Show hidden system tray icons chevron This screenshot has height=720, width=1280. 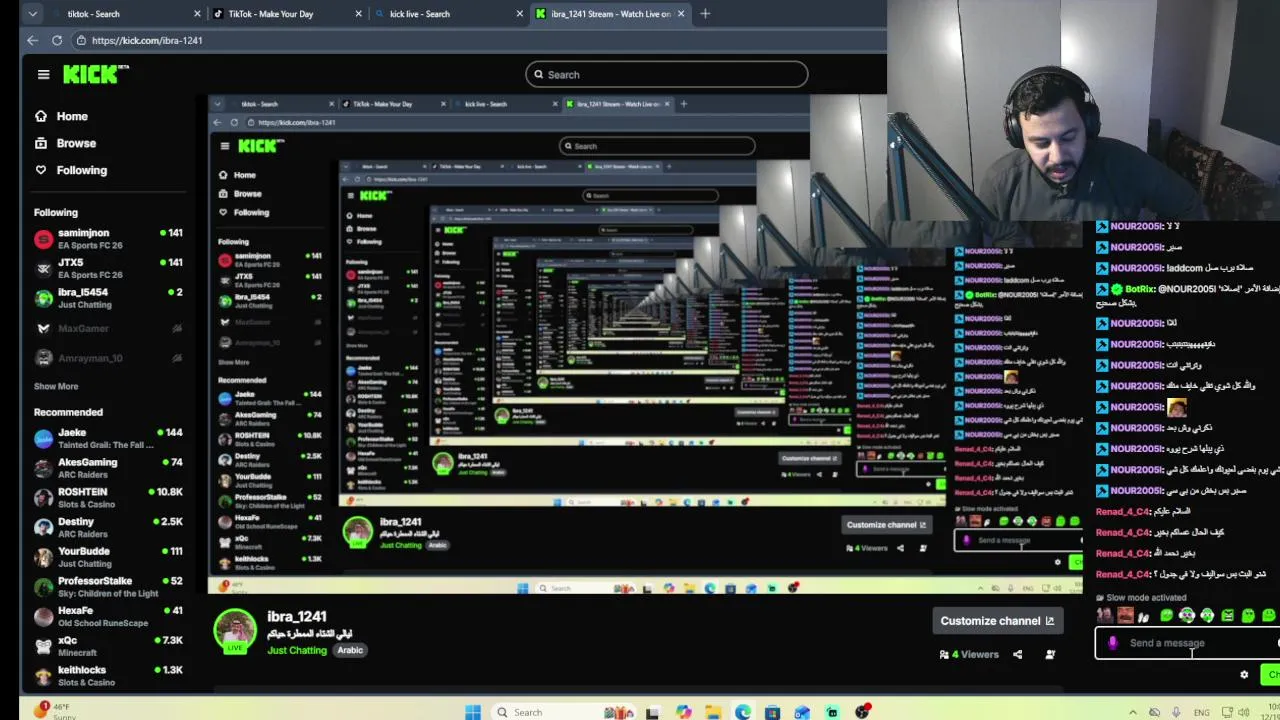tap(1132, 712)
